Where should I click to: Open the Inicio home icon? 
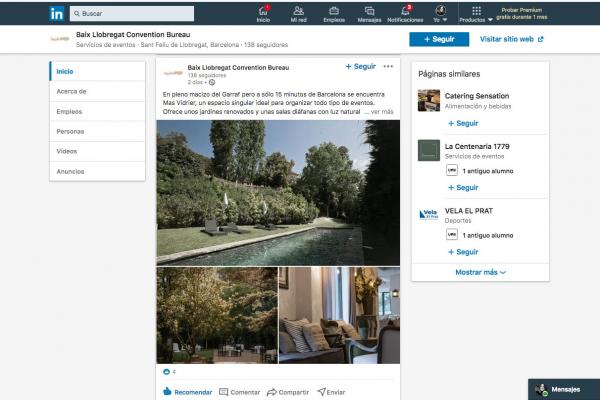click(263, 13)
